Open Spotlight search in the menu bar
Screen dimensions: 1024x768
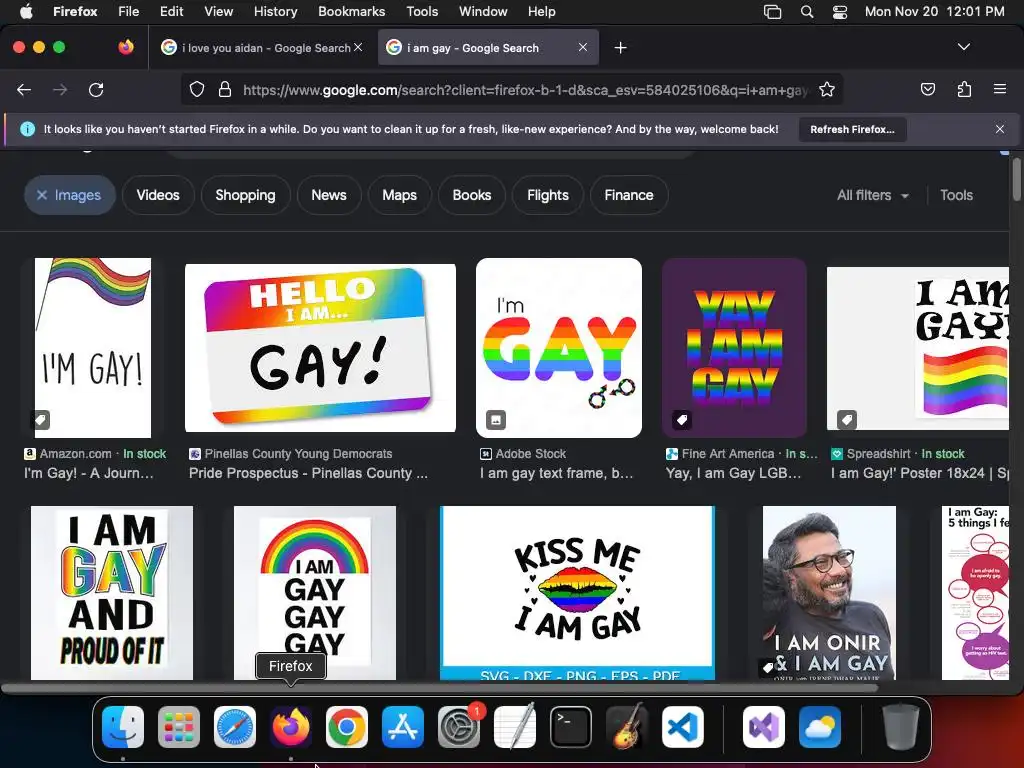(807, 11)
